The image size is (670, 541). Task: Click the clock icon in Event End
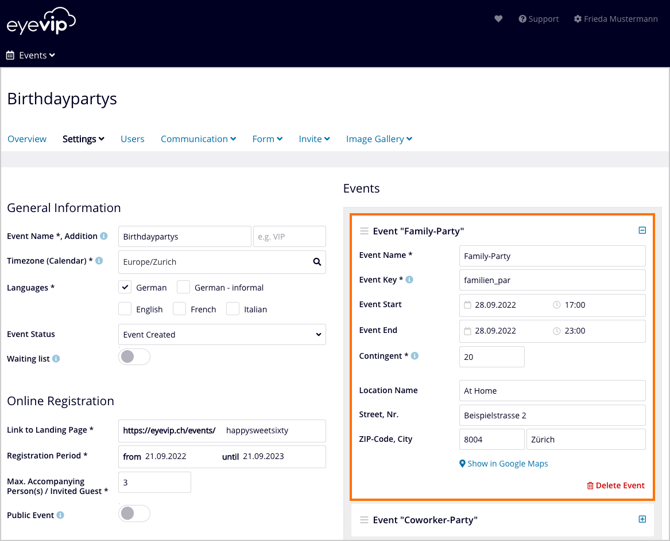click(557, 331)
